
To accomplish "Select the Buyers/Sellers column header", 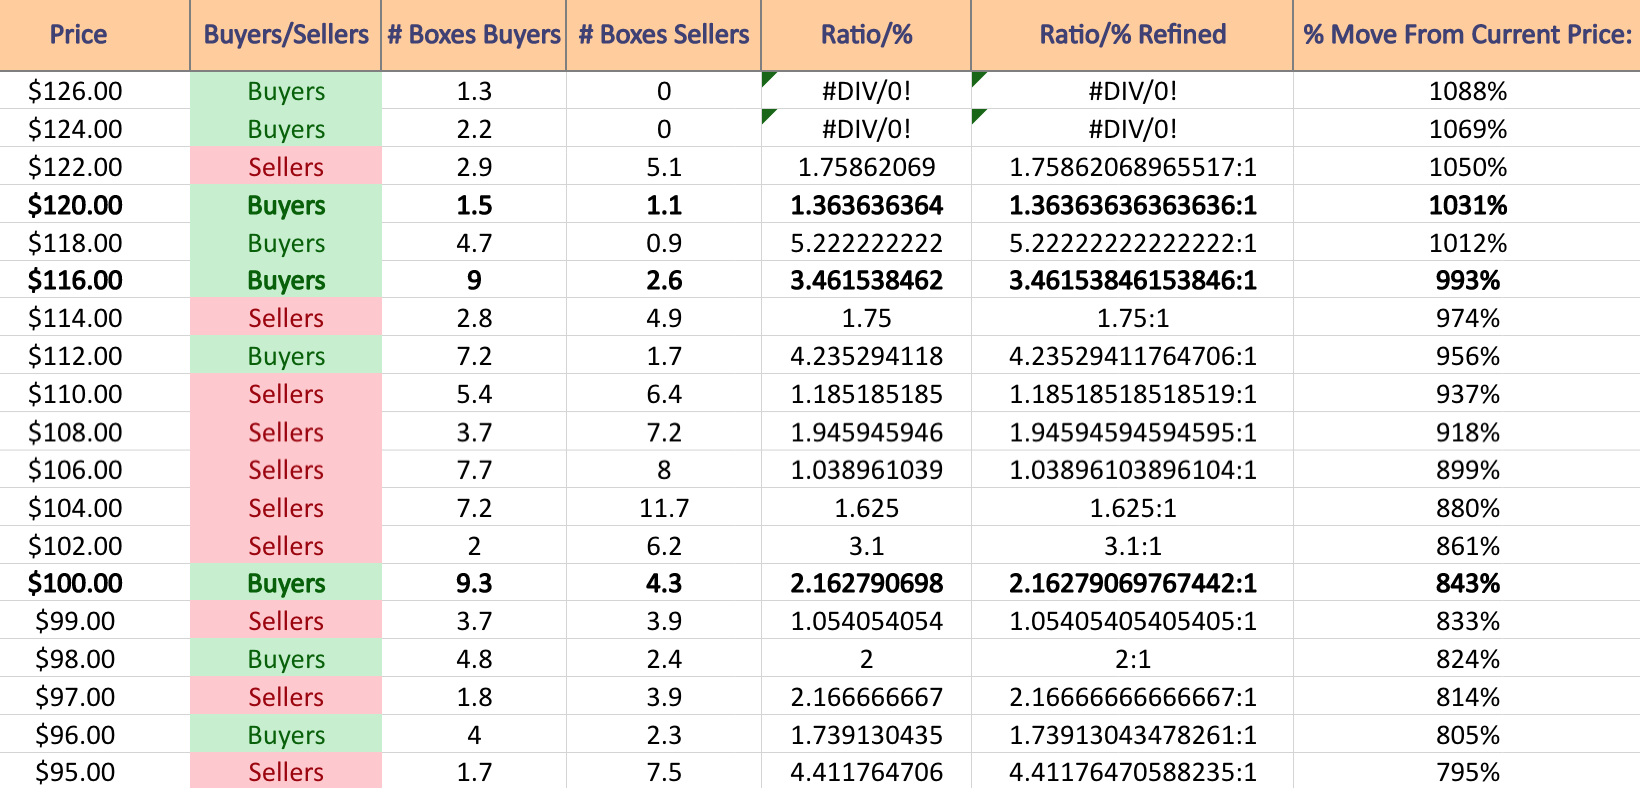I will tap(286, 35).
